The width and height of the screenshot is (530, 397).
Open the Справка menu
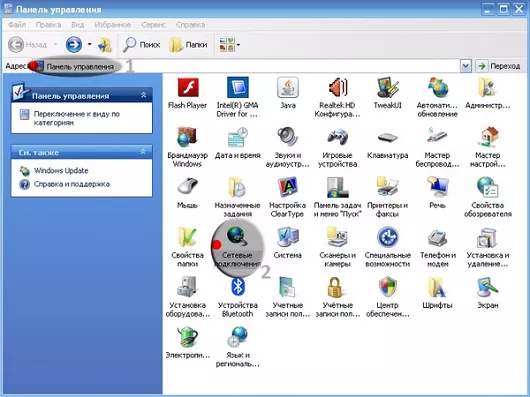coord(190,25)
